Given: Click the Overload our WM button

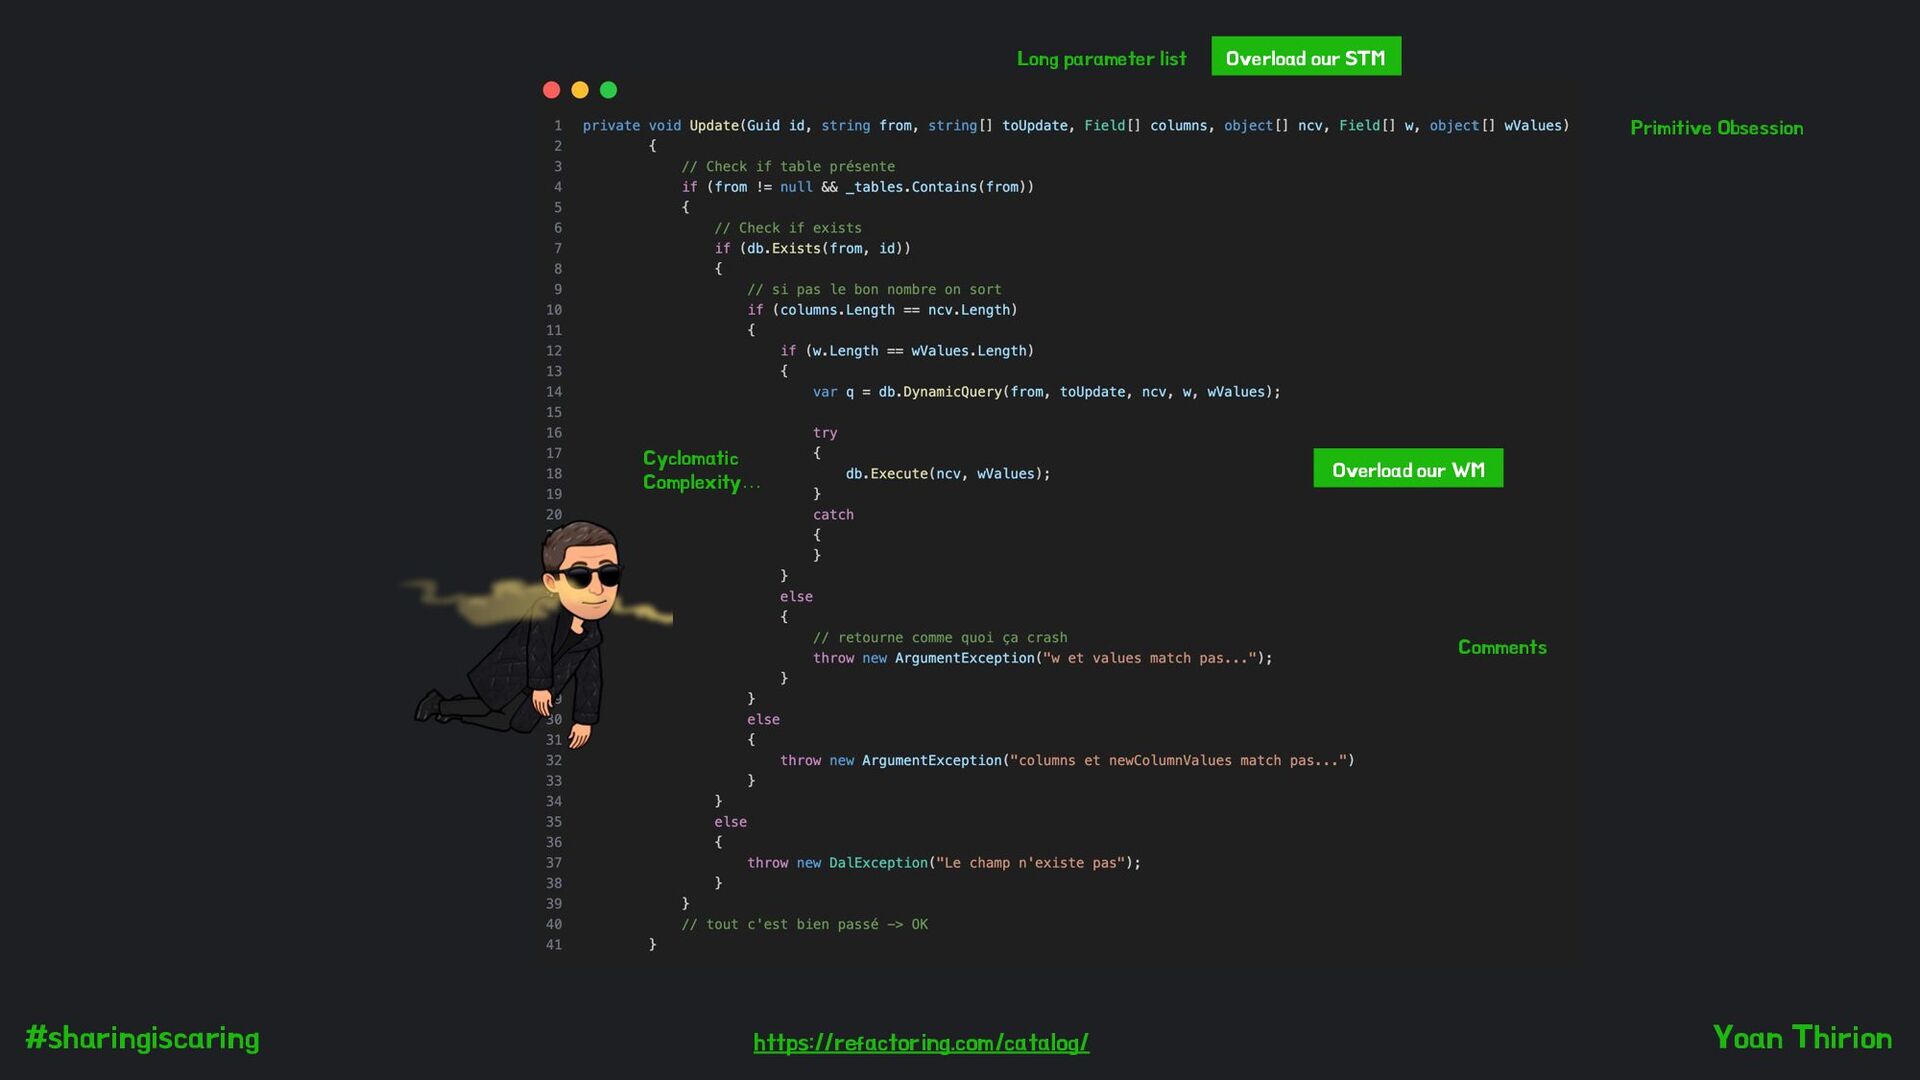Looking at the screenshot, I should (1407, 470).
